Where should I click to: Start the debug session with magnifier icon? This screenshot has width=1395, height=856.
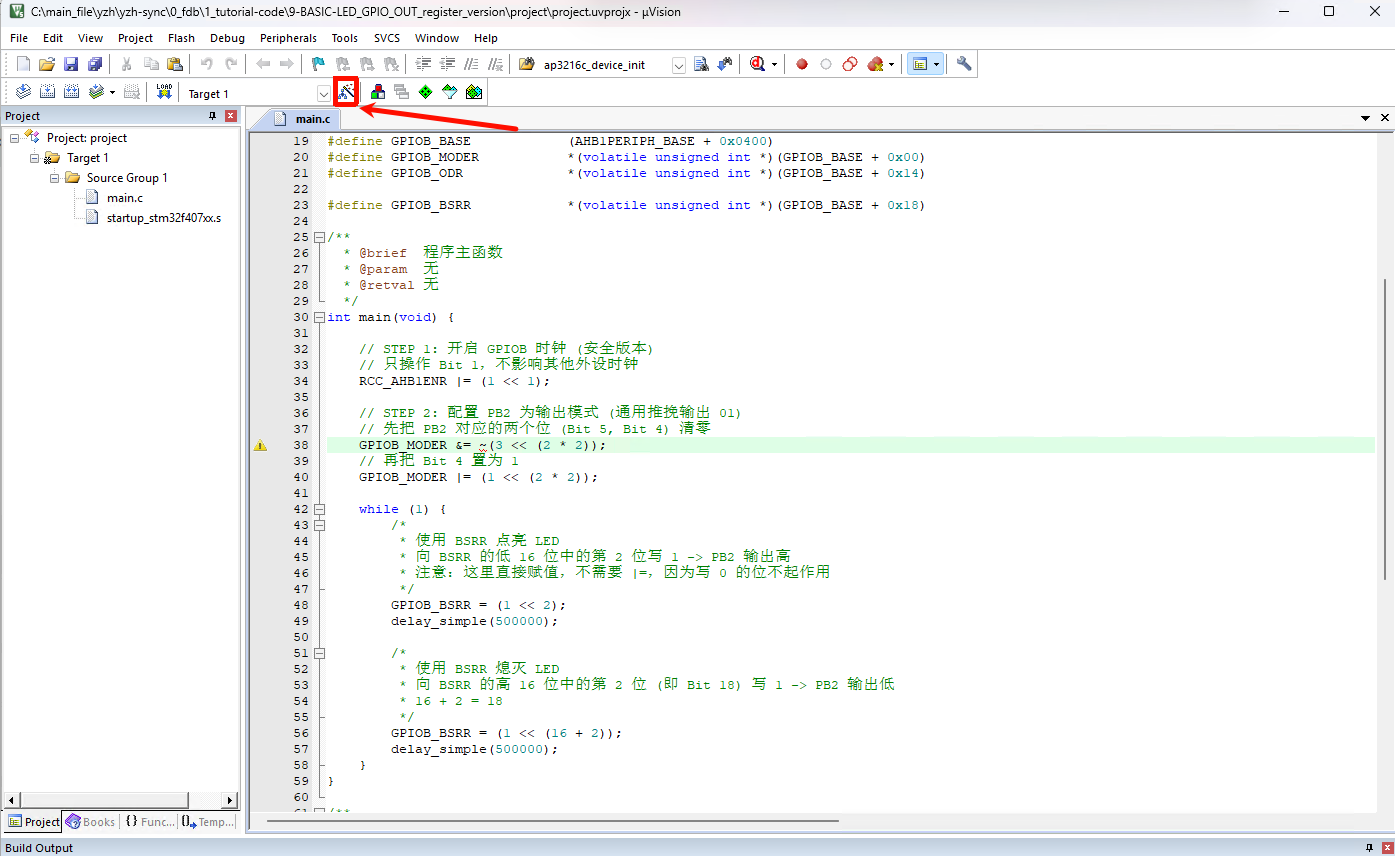pos(757,64)
